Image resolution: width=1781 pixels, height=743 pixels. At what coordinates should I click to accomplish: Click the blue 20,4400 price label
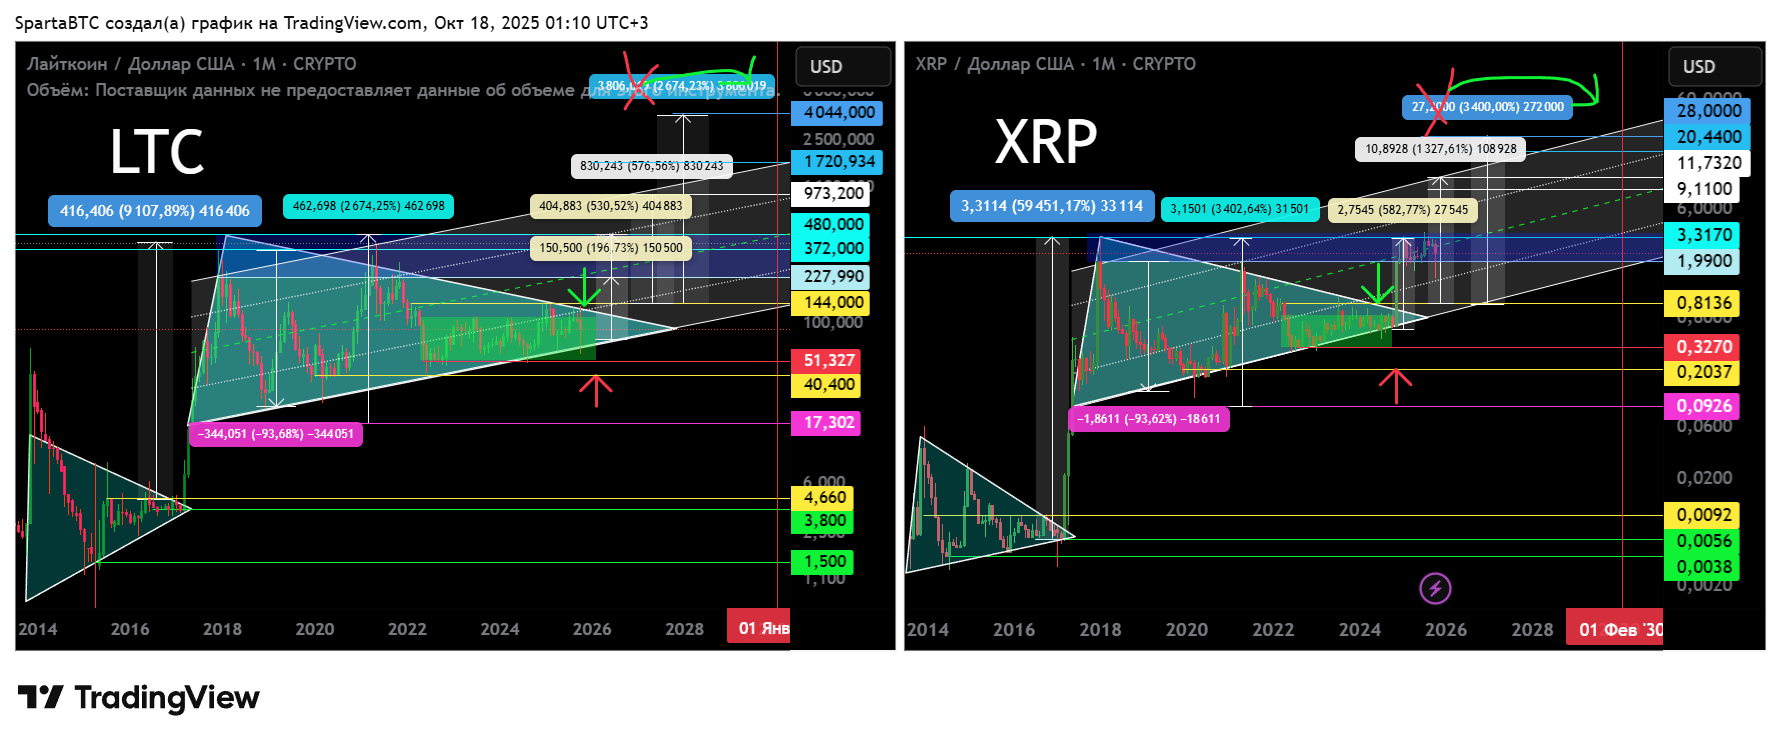(x=1707, y=136)
